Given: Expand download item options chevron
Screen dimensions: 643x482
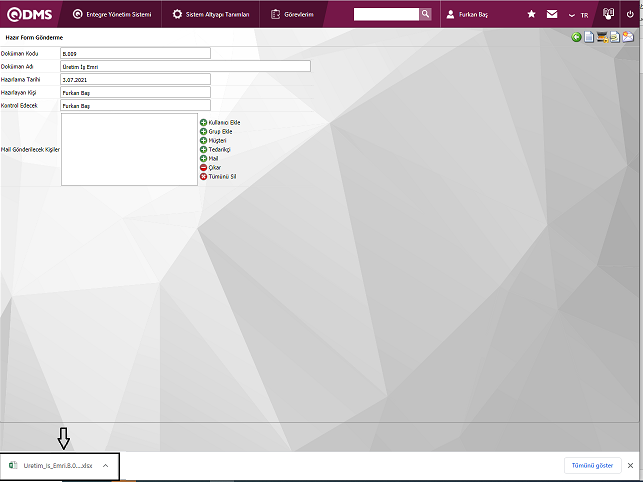Looking at the screenshot, I should (105, 466).
